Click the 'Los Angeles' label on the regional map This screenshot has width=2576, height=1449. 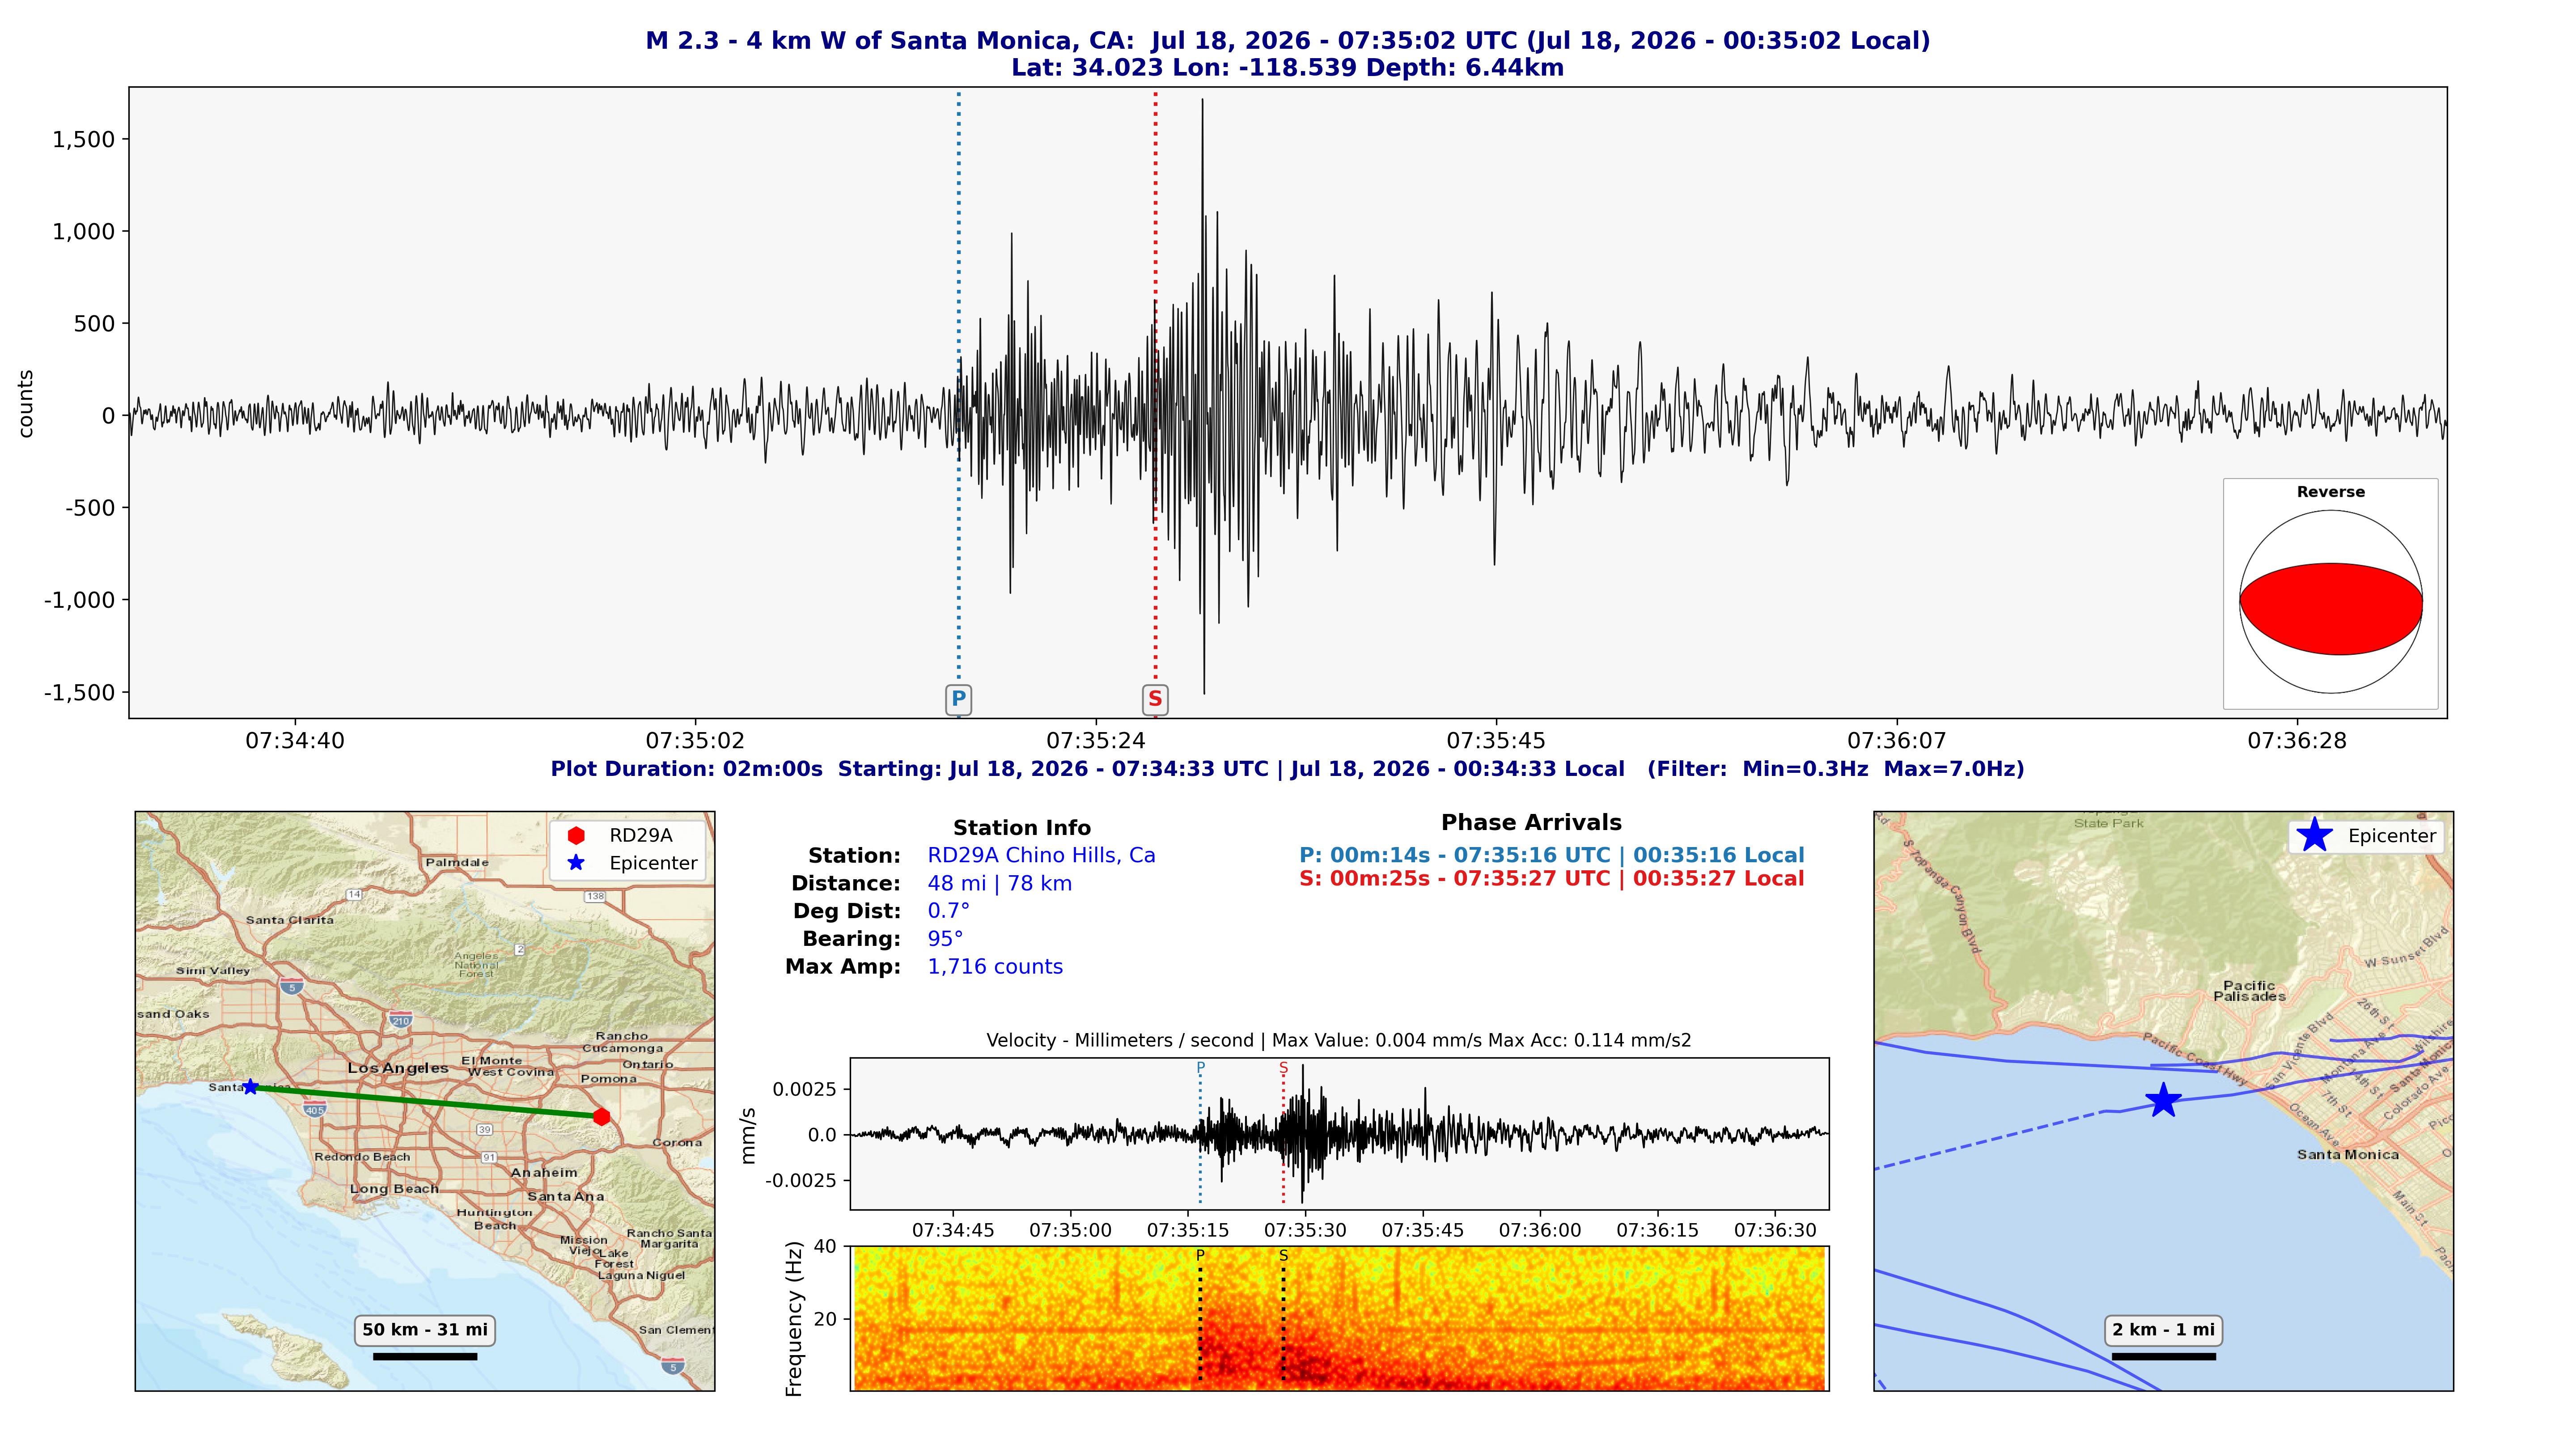coord(398,1068)
